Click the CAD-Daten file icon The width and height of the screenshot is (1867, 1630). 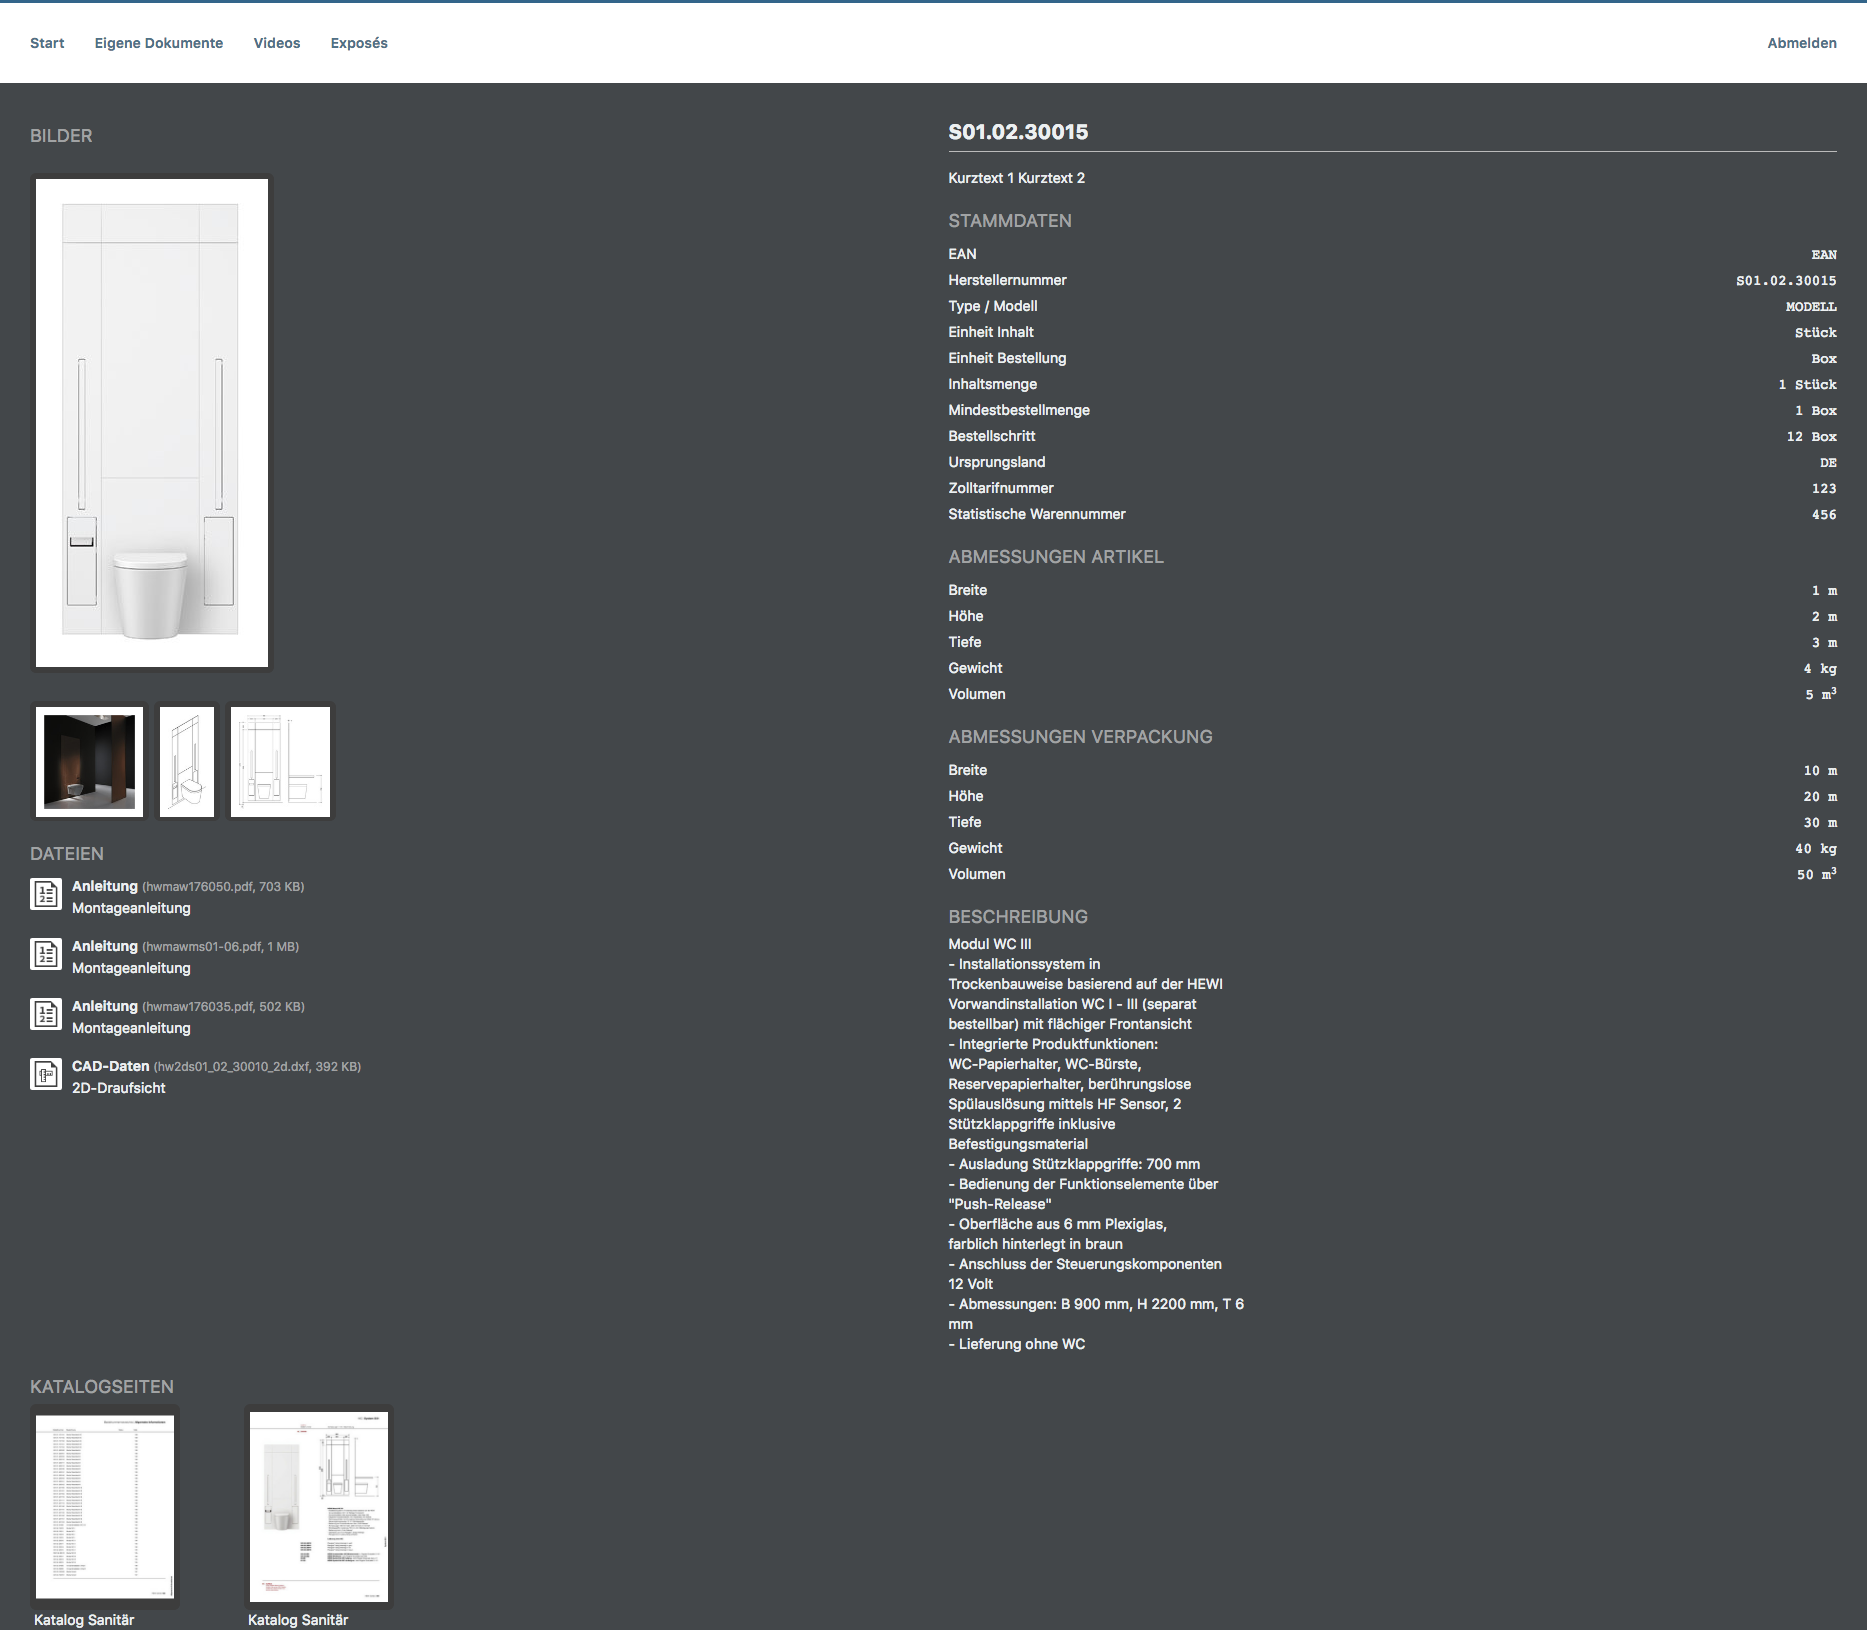tap(46, 1074)
